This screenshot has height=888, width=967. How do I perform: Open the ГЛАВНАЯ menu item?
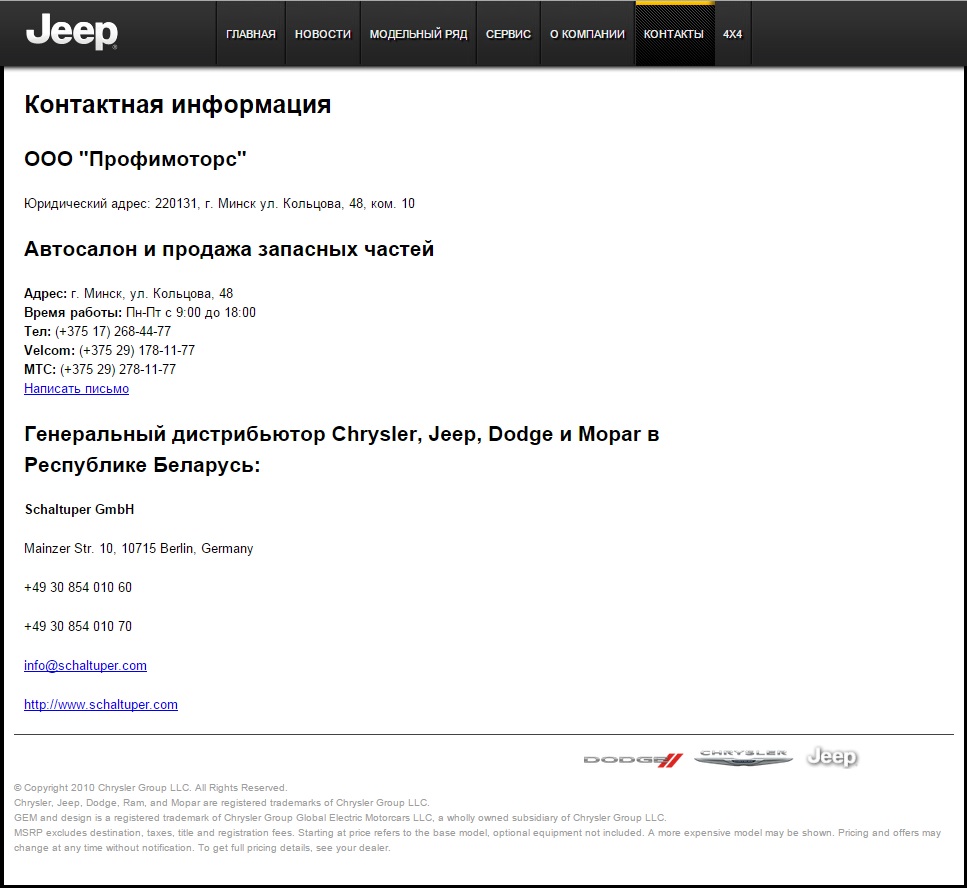251,34
